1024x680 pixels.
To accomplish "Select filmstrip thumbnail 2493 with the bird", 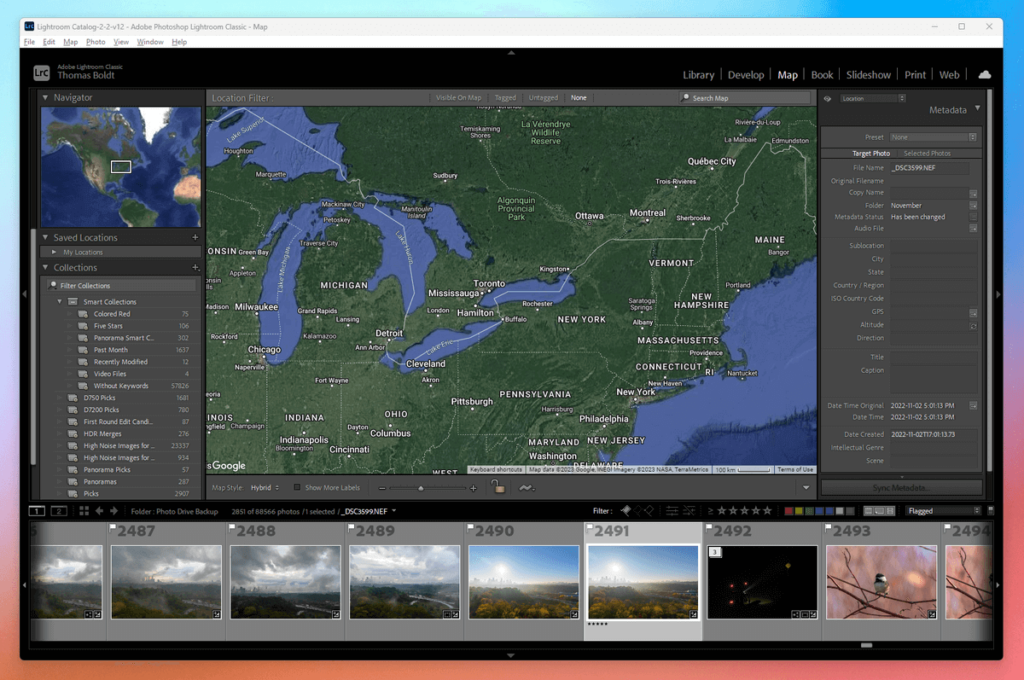I will click(x=881, y=582).
